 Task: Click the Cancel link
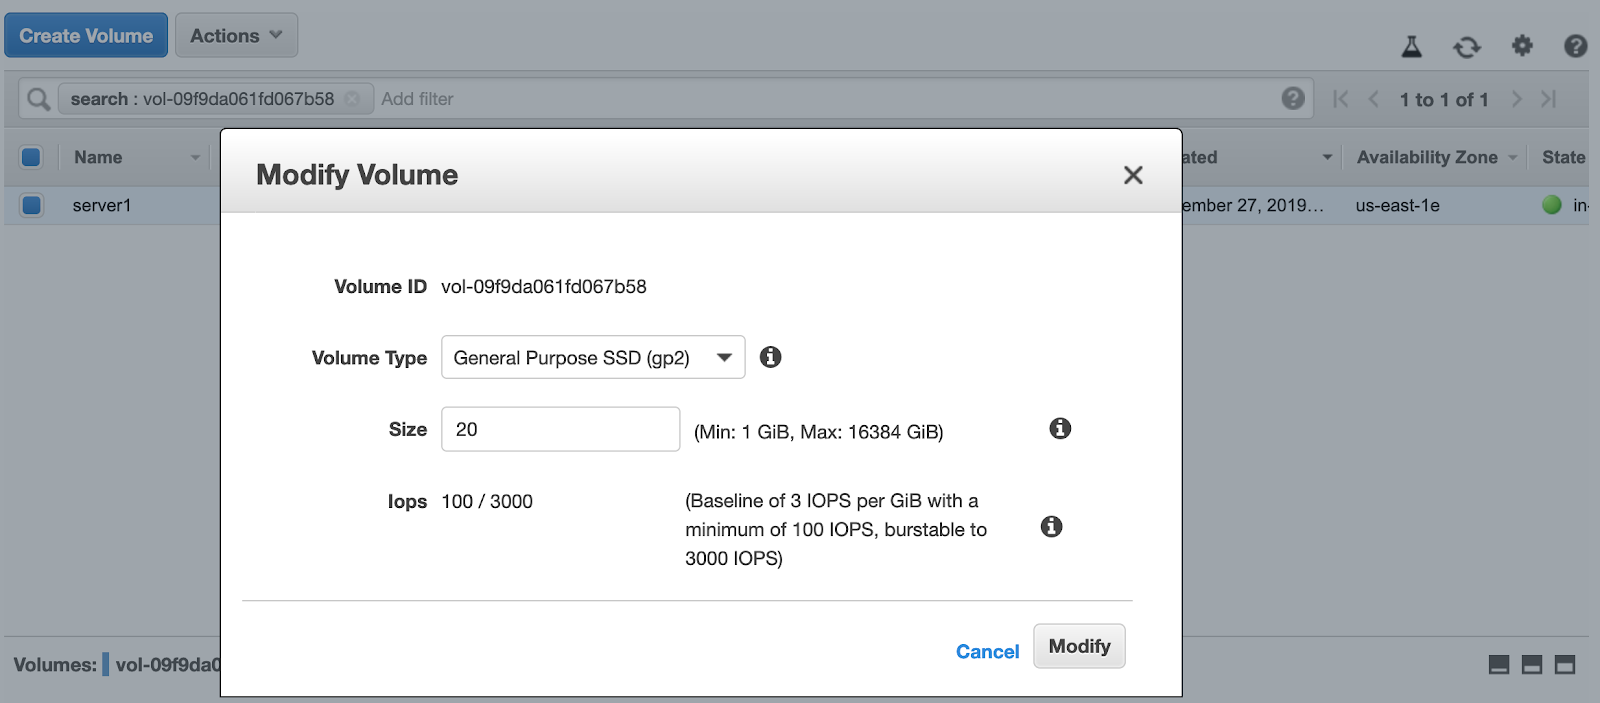point(987,651)
